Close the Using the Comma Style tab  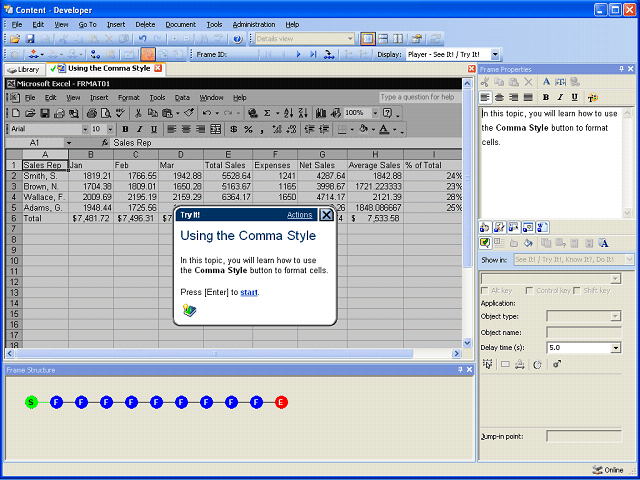pos(158,68)
